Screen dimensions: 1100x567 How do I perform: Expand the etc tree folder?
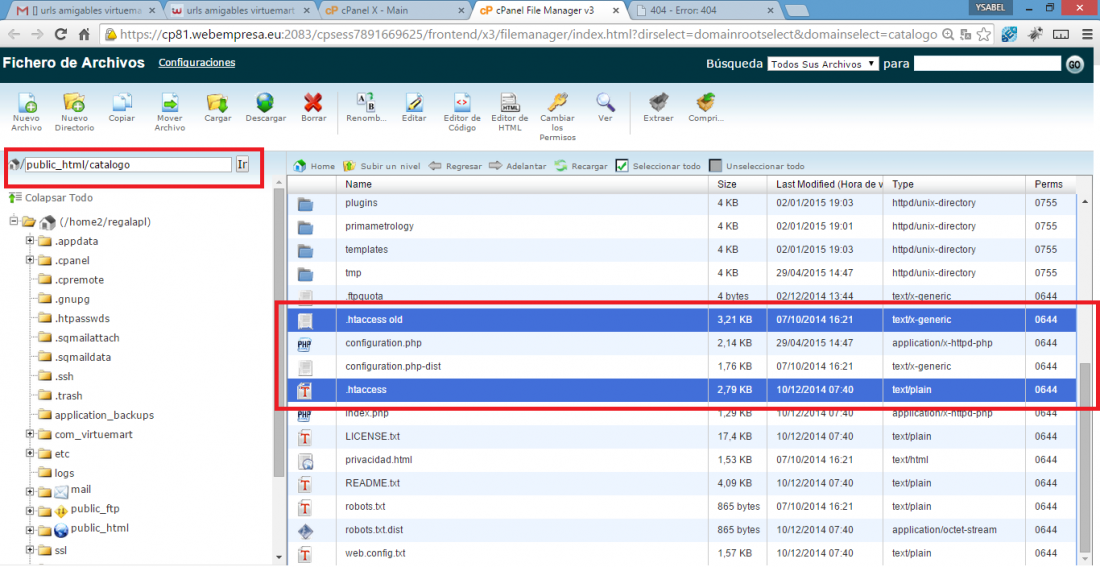tap(29, 453)
